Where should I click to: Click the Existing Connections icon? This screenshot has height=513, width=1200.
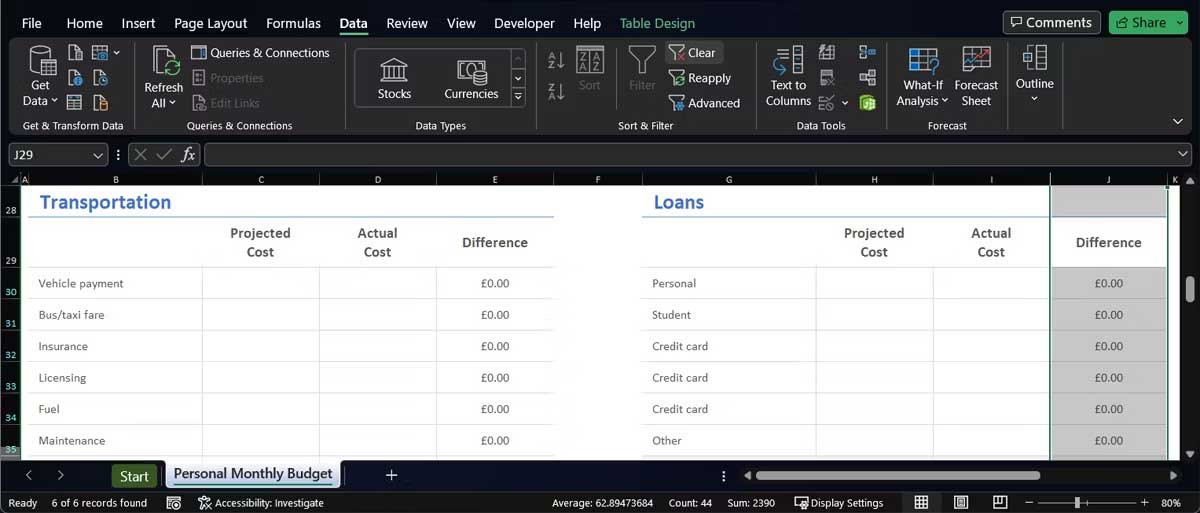pyautogui.click(x=100, y=102)
